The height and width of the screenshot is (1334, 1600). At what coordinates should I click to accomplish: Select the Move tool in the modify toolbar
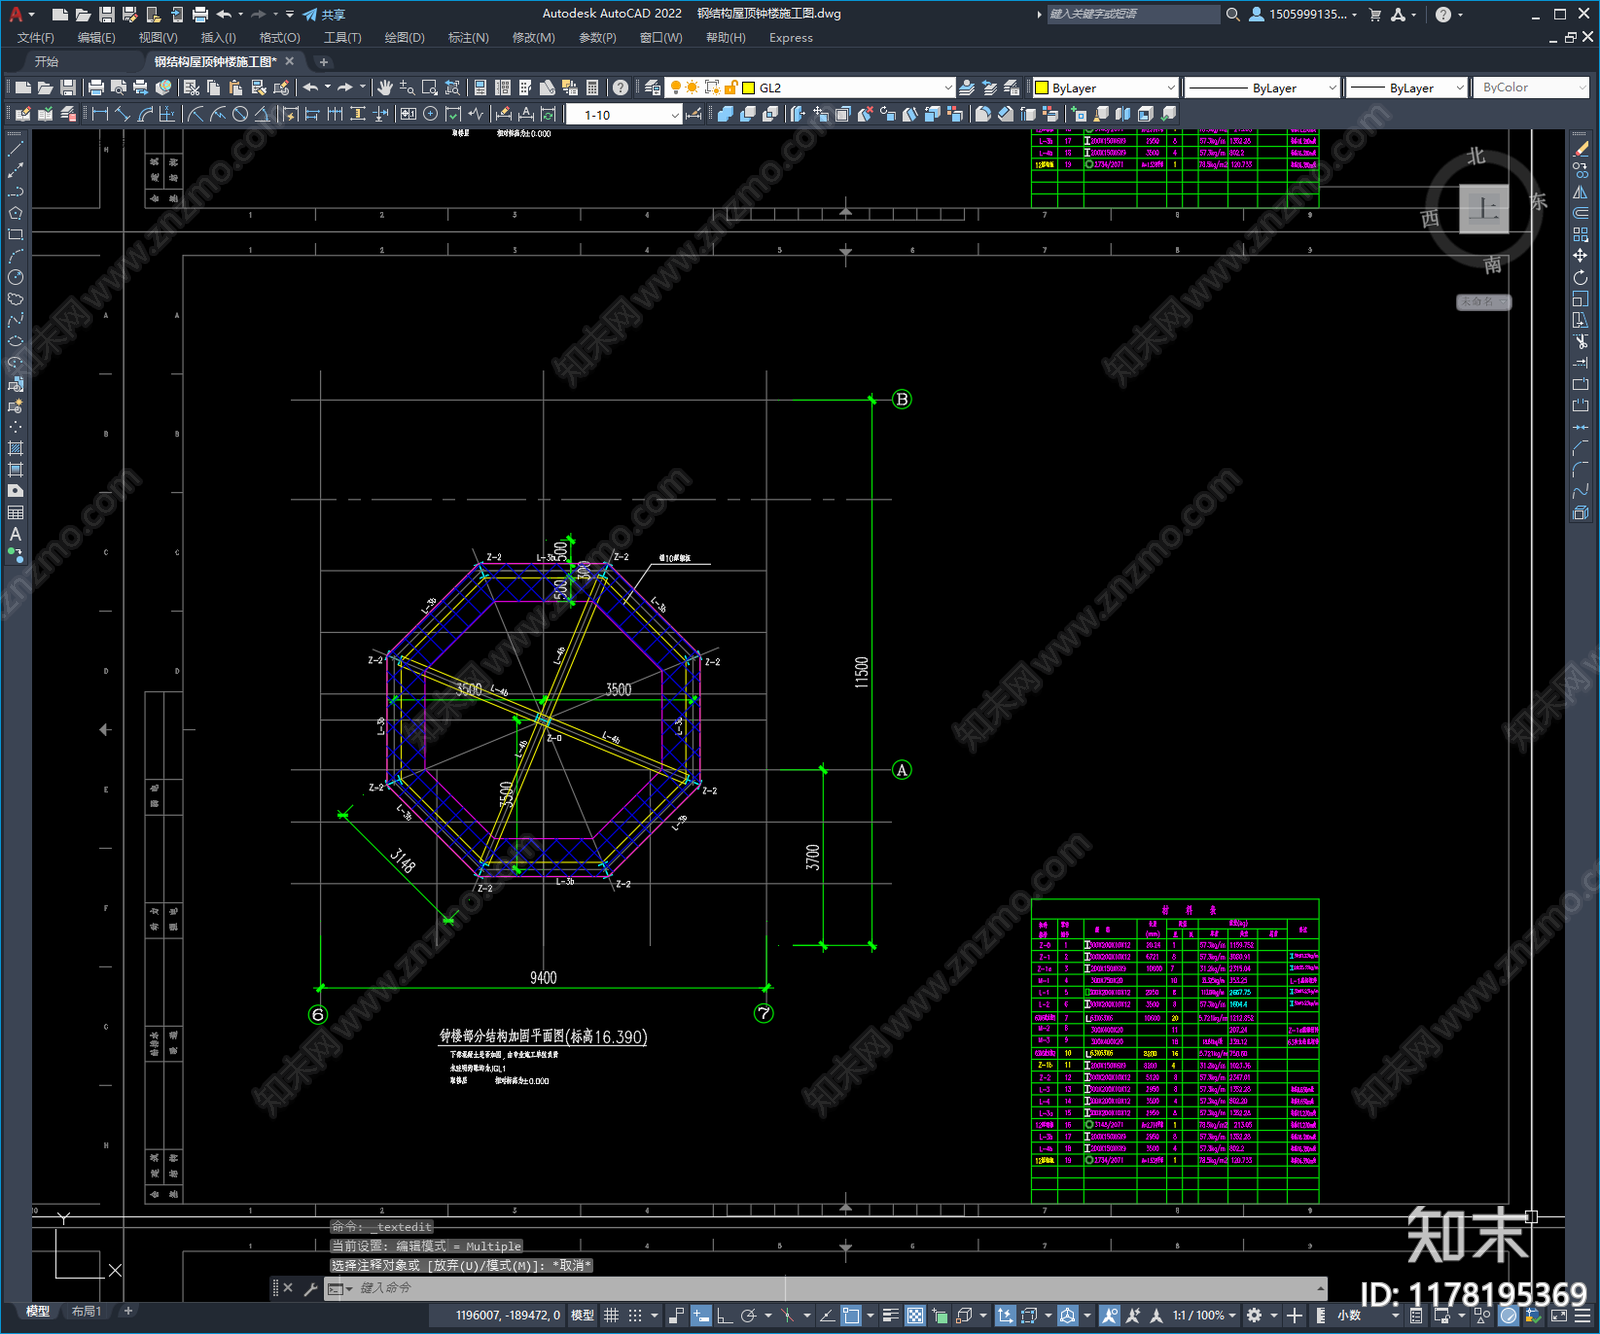coord(1580,256)
